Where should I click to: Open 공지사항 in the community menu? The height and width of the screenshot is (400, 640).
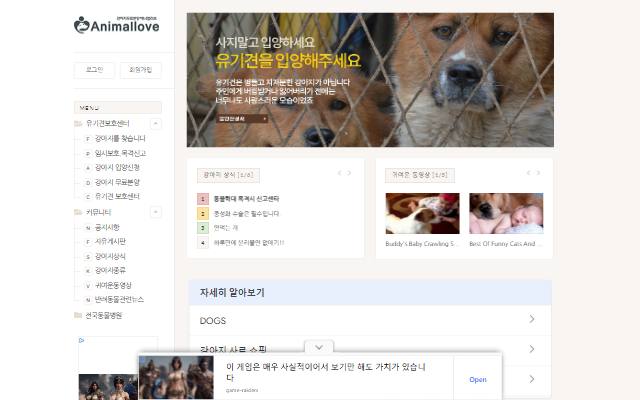pos(107,227)
